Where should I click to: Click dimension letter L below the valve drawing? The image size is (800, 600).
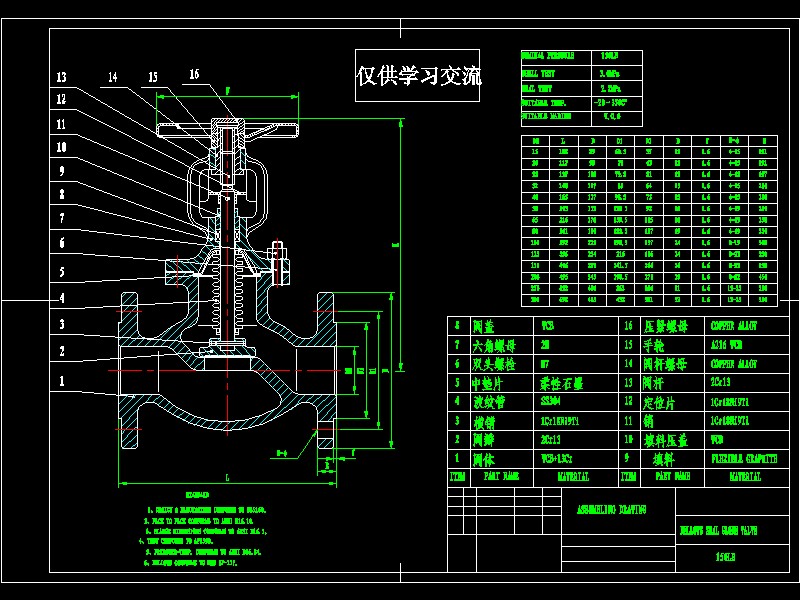point(227,478)
